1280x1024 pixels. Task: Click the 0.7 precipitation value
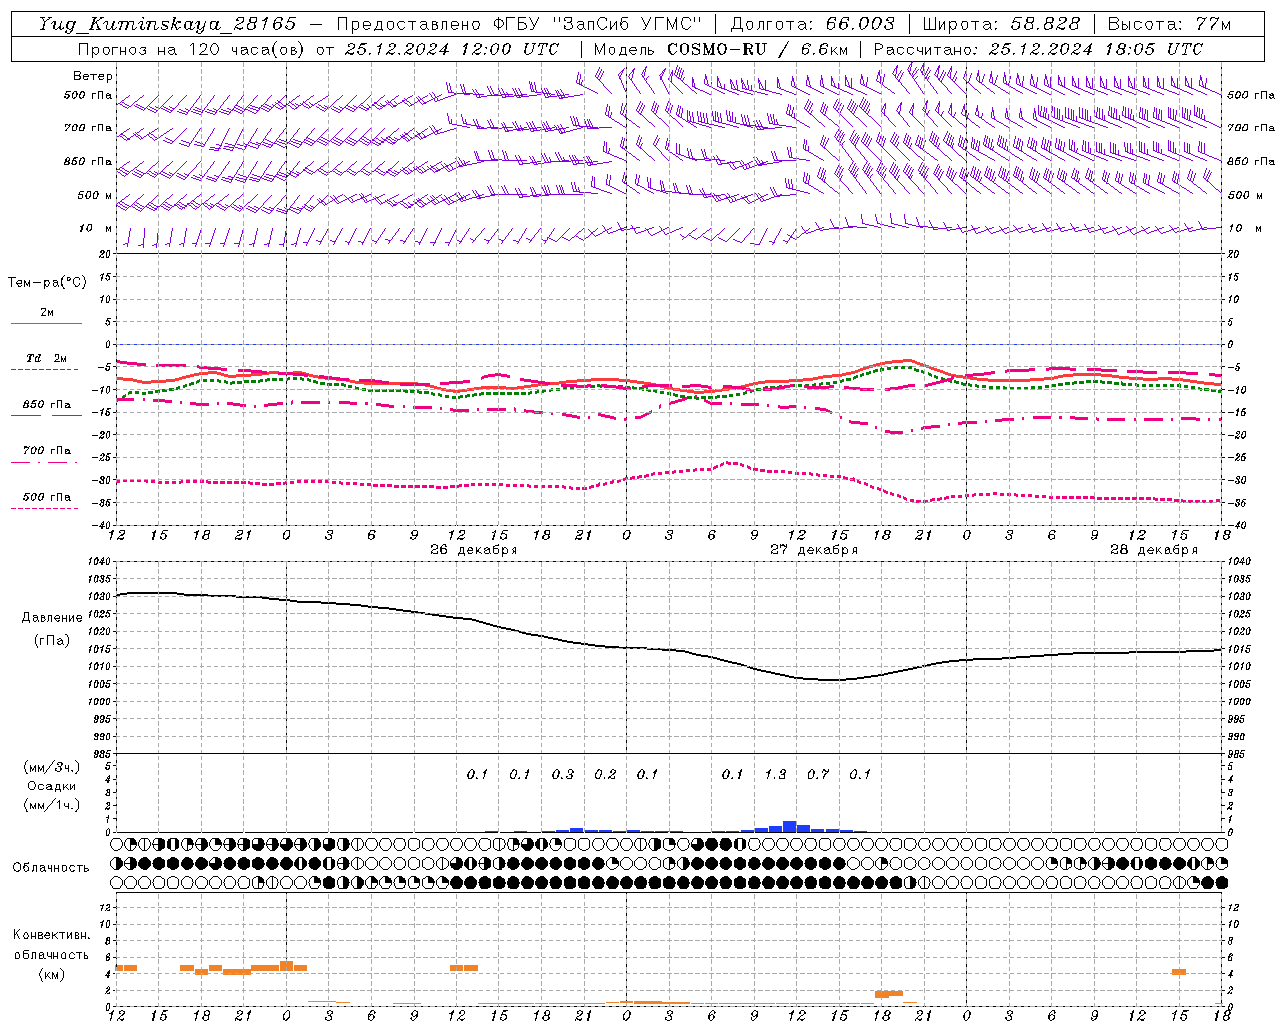pyautogui.click(x=818, y=774)
